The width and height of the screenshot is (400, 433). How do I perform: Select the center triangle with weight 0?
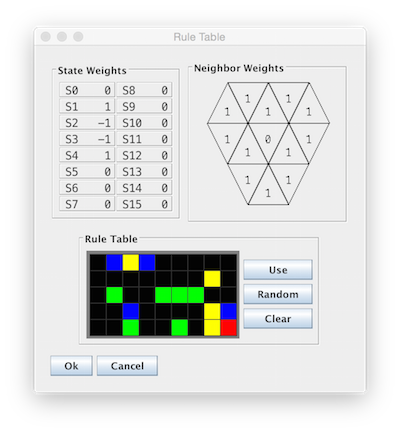268,138
